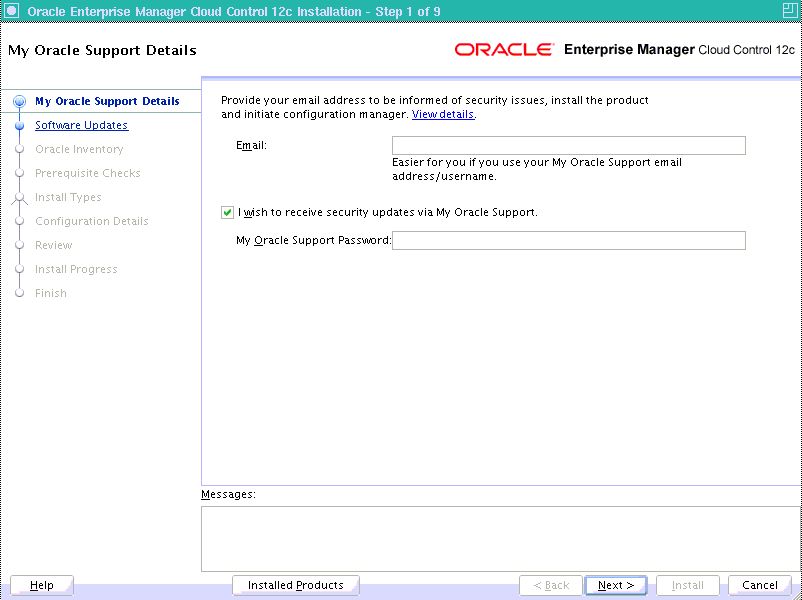Click the Software Updates step bullet icon
The height and width of the screenshot is (600, 802).
(19, 126)
